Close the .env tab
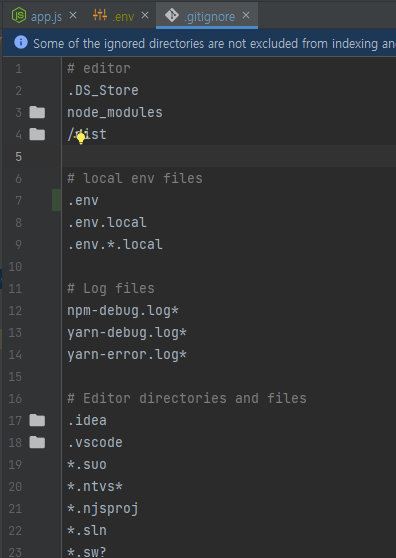Screen dimensions: 396x558 click(145, 15)
